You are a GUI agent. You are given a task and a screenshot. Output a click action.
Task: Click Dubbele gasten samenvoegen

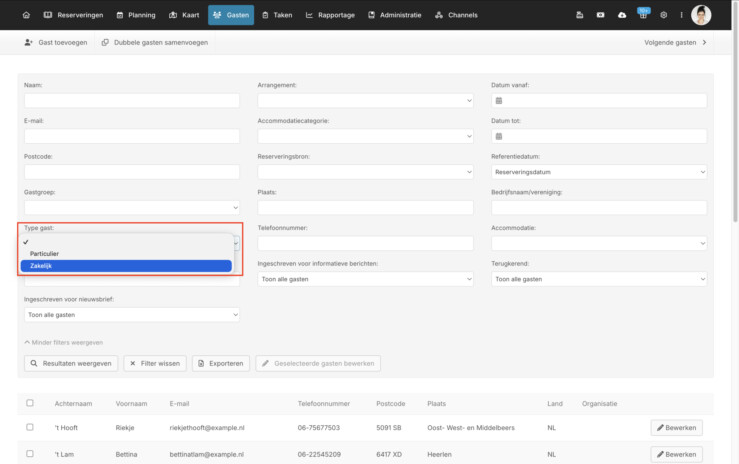pos(155,42)
